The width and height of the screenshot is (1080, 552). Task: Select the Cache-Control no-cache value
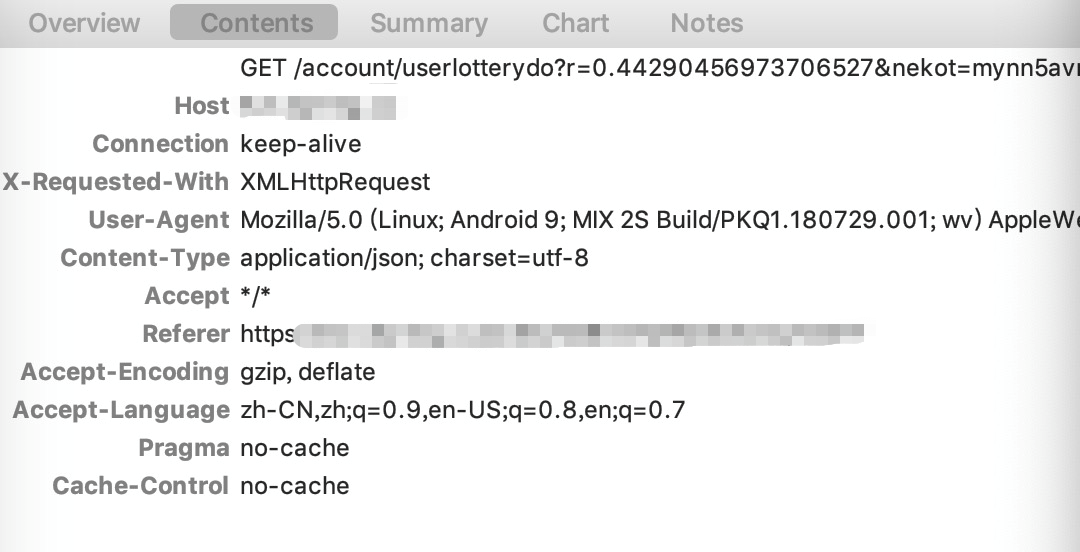(294, 486)
